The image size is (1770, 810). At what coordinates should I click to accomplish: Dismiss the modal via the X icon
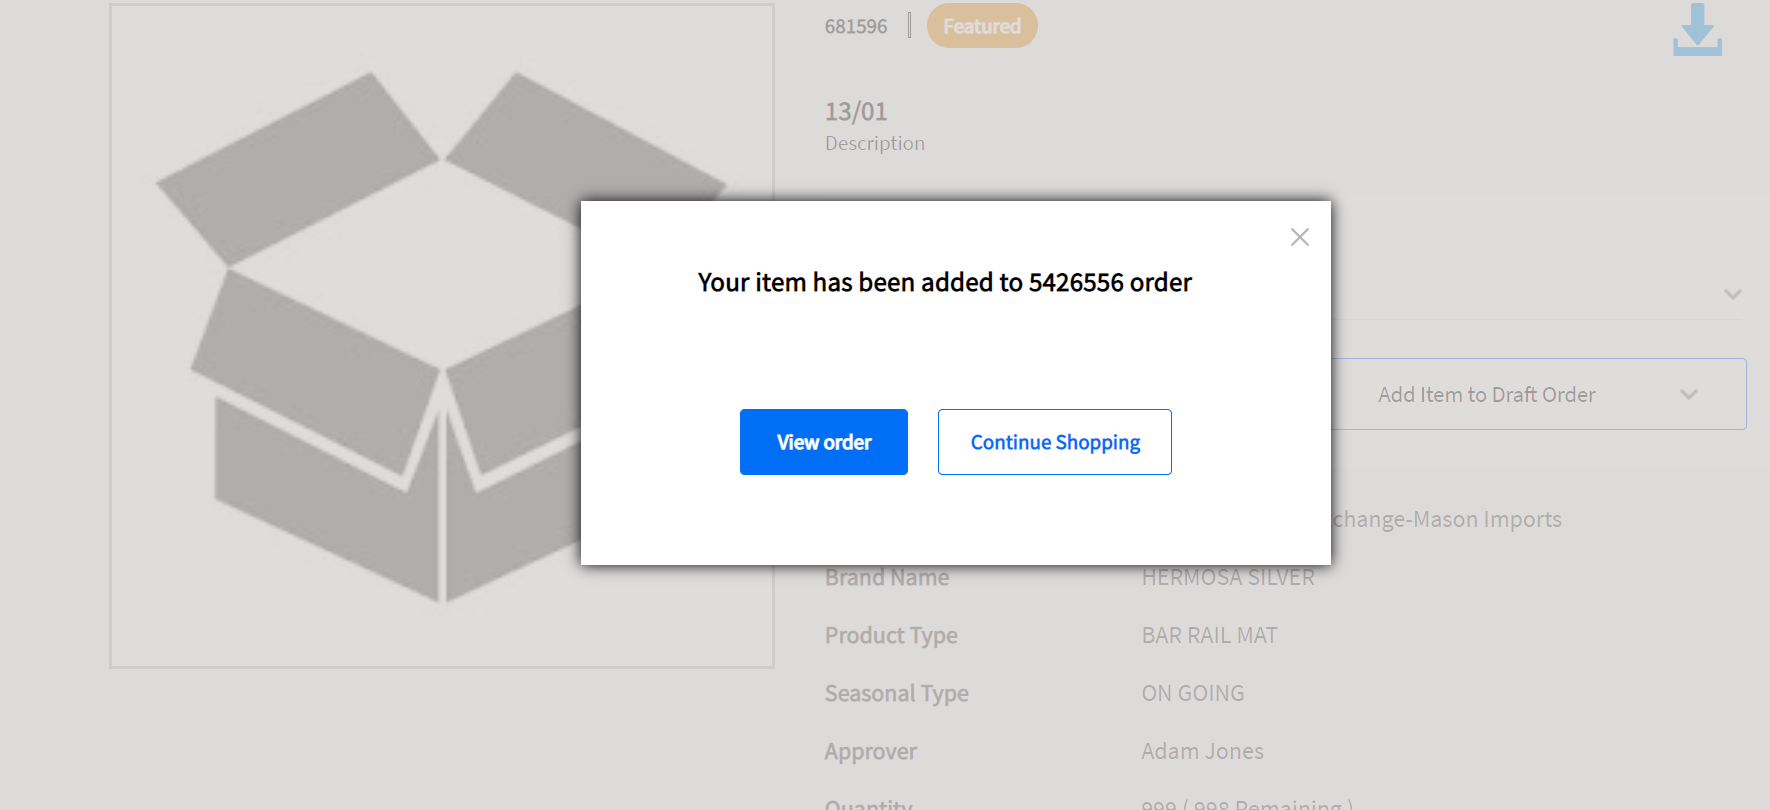pyautogui.click(x=1299, y=236)
